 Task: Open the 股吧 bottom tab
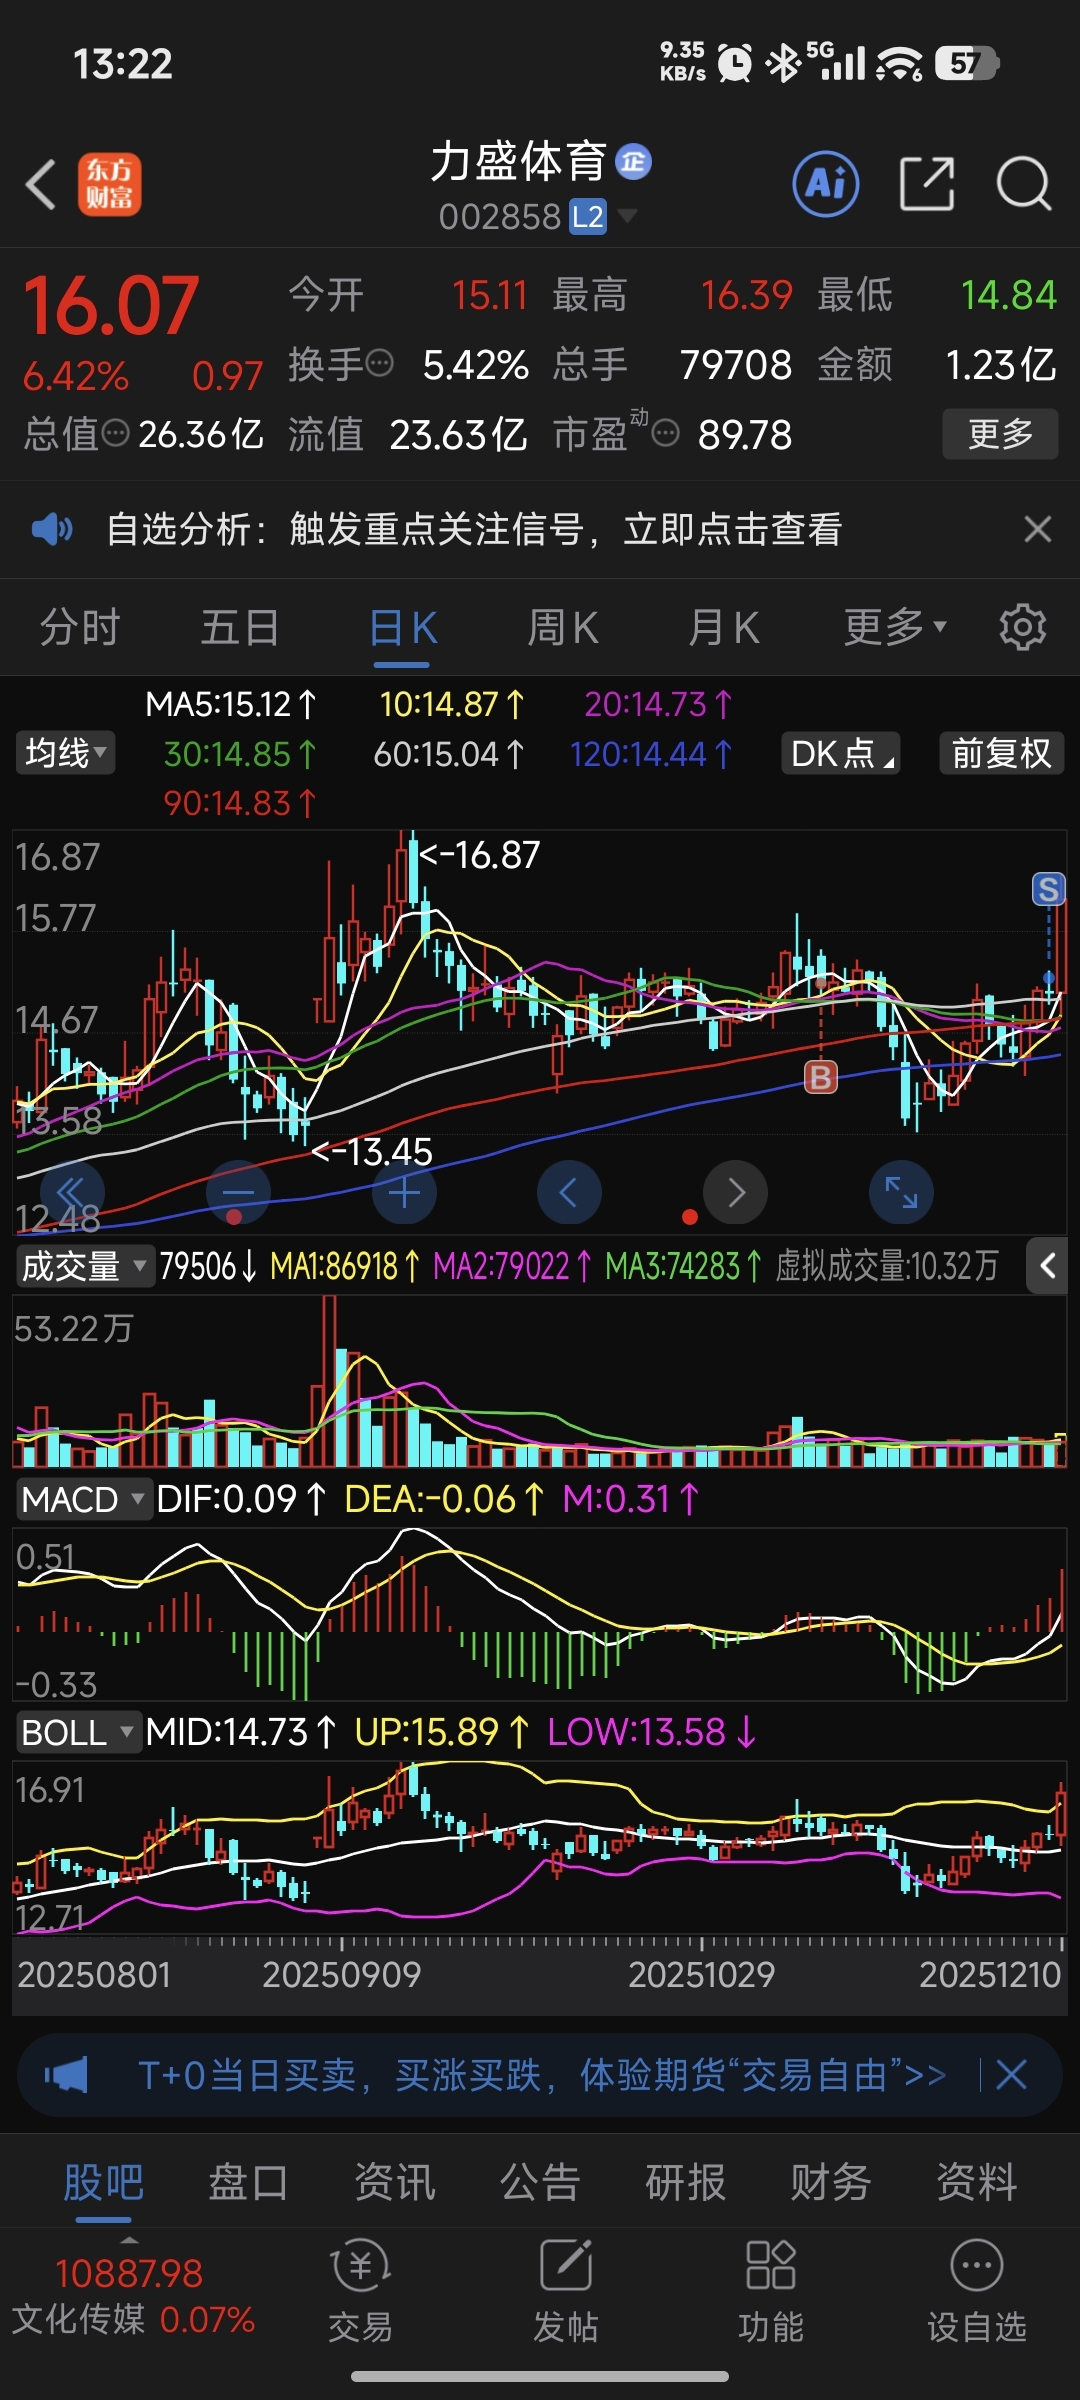pos(104,2182)
